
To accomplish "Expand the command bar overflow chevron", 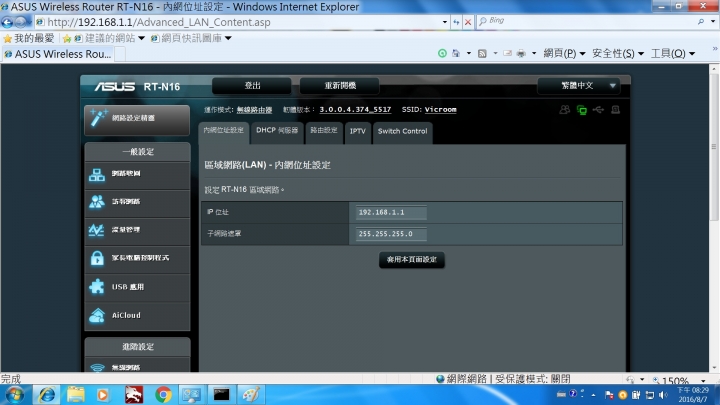I will [x=714, y=48].
